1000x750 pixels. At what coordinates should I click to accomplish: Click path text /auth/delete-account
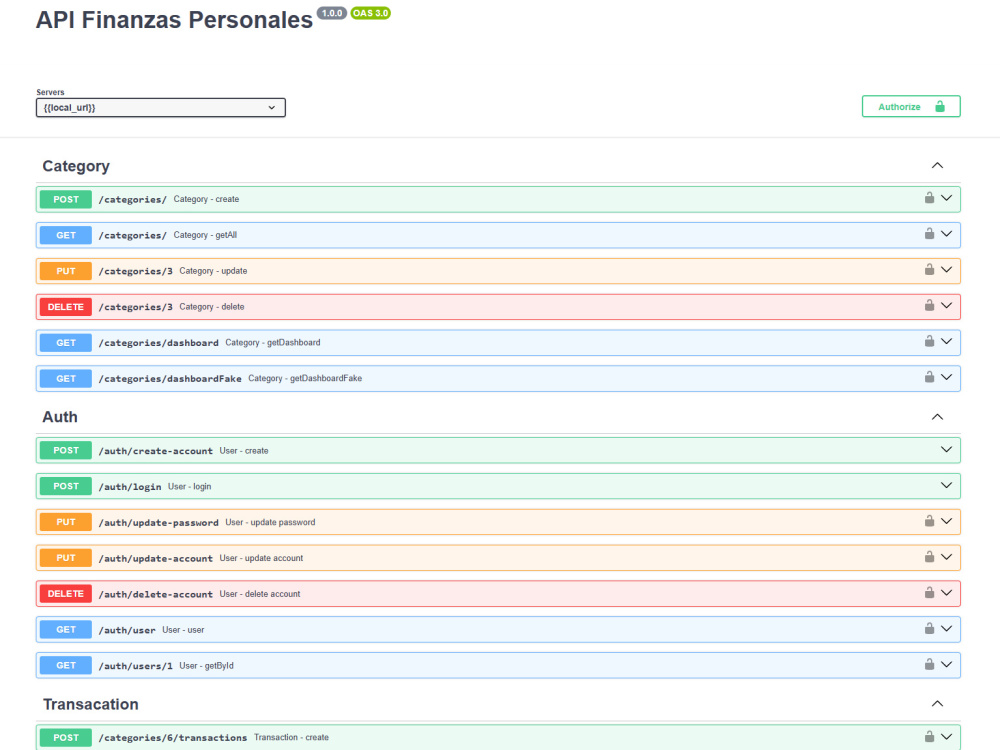pos(156,594)
